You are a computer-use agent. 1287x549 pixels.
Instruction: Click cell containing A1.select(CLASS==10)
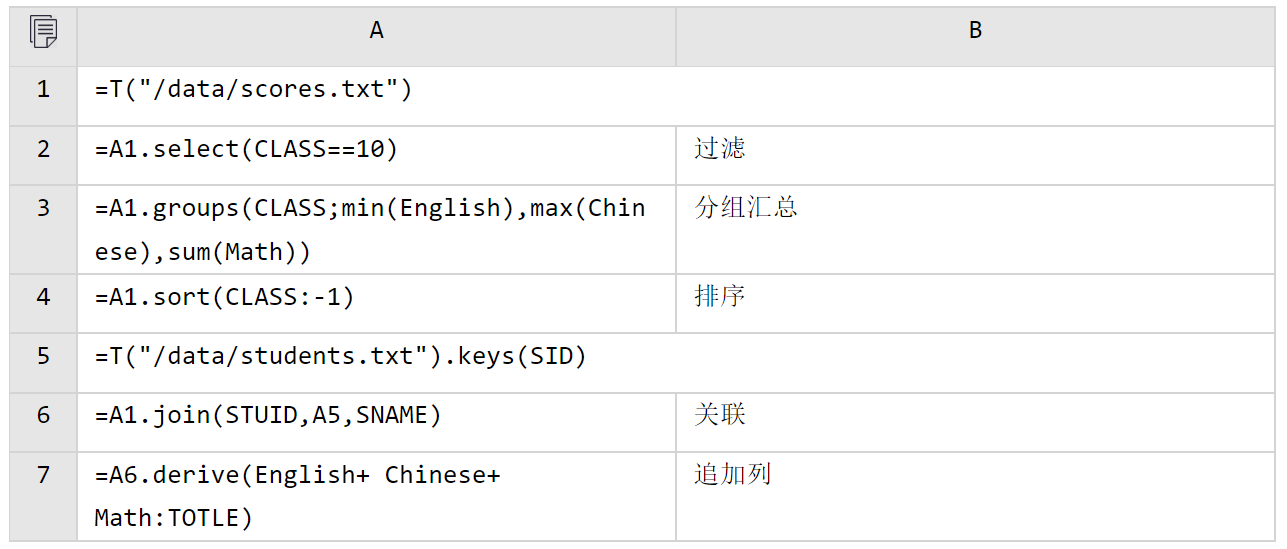[376, 155]
